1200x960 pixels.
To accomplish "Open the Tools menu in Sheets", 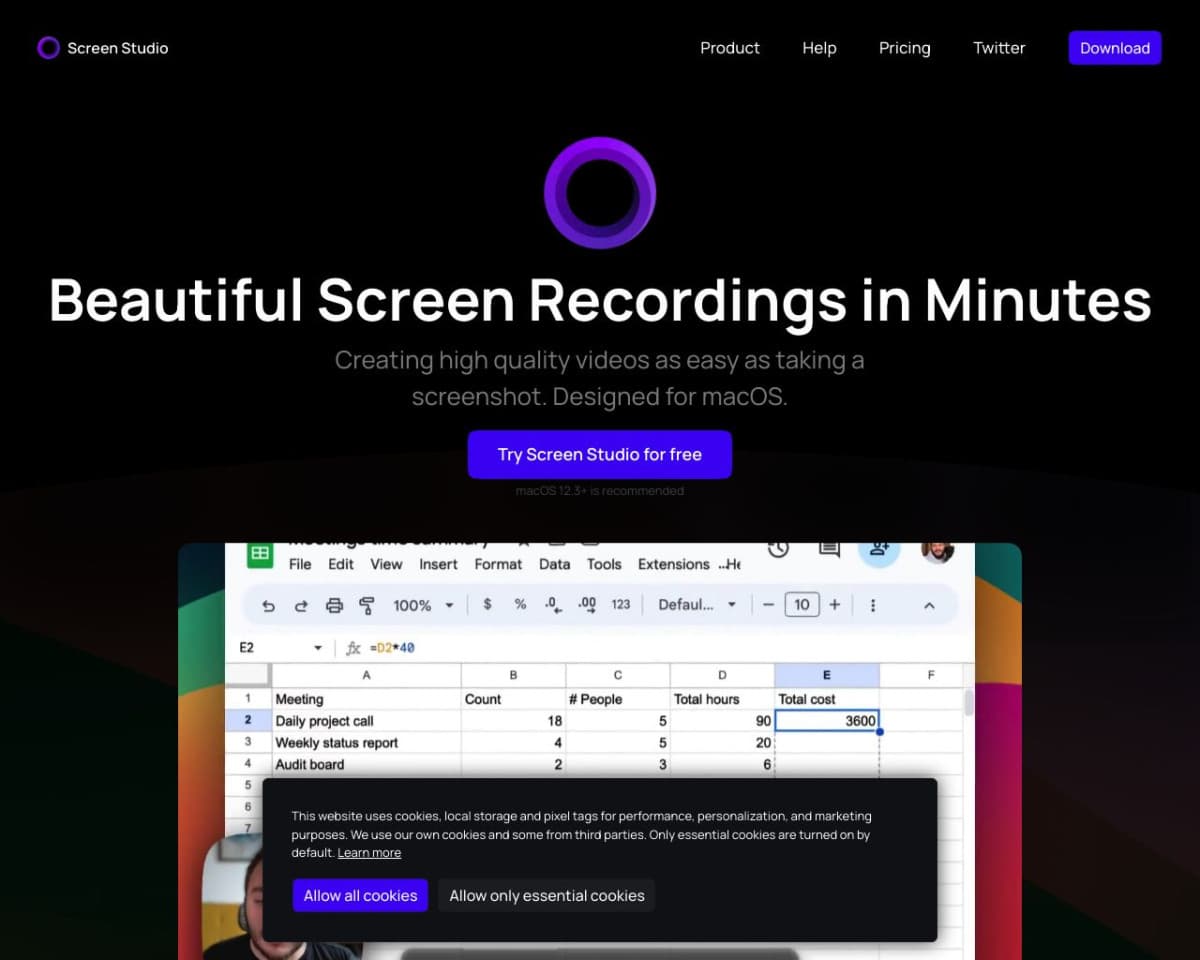I will pos(604,564).
